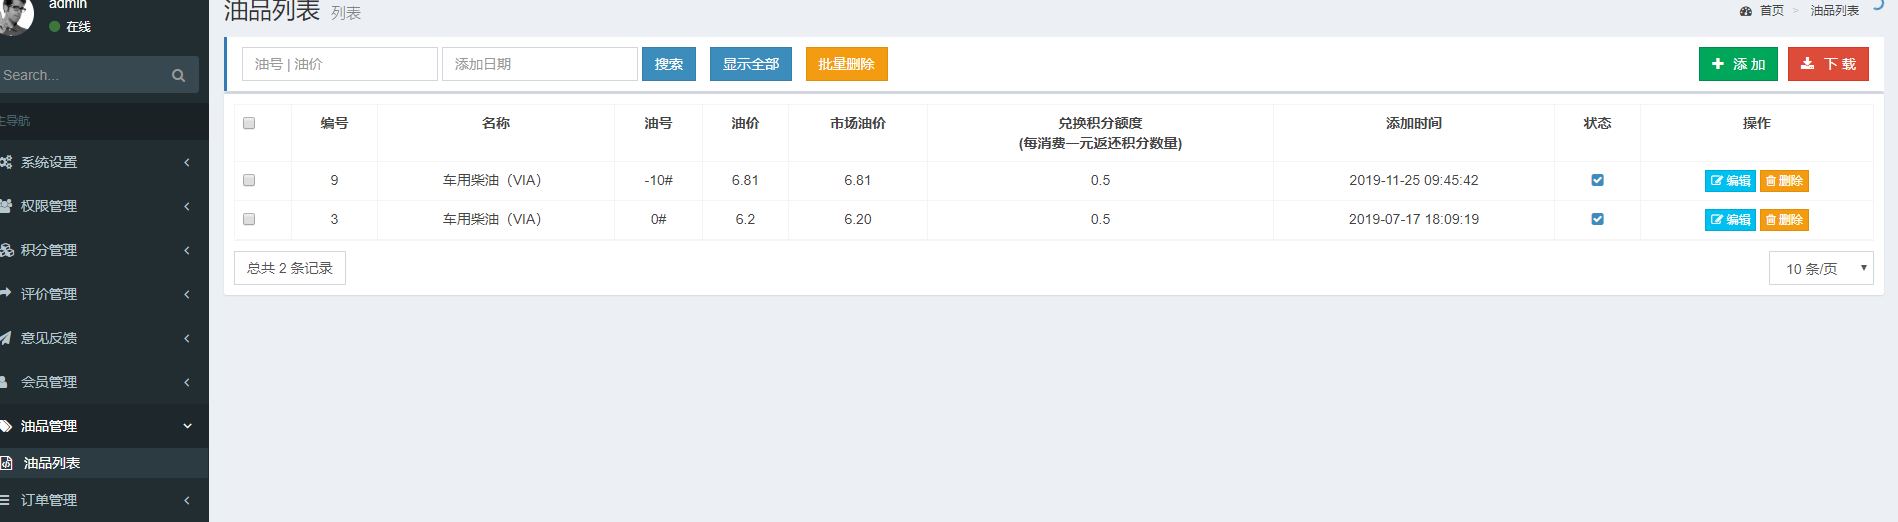The image size is (1898, 522).
Task: Focus the 油号 | 油价 search field
Action: tap(340, 64)
